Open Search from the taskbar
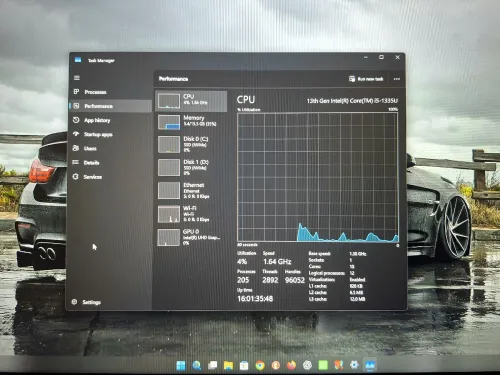The image size is (500, 375). click(197, 366)
